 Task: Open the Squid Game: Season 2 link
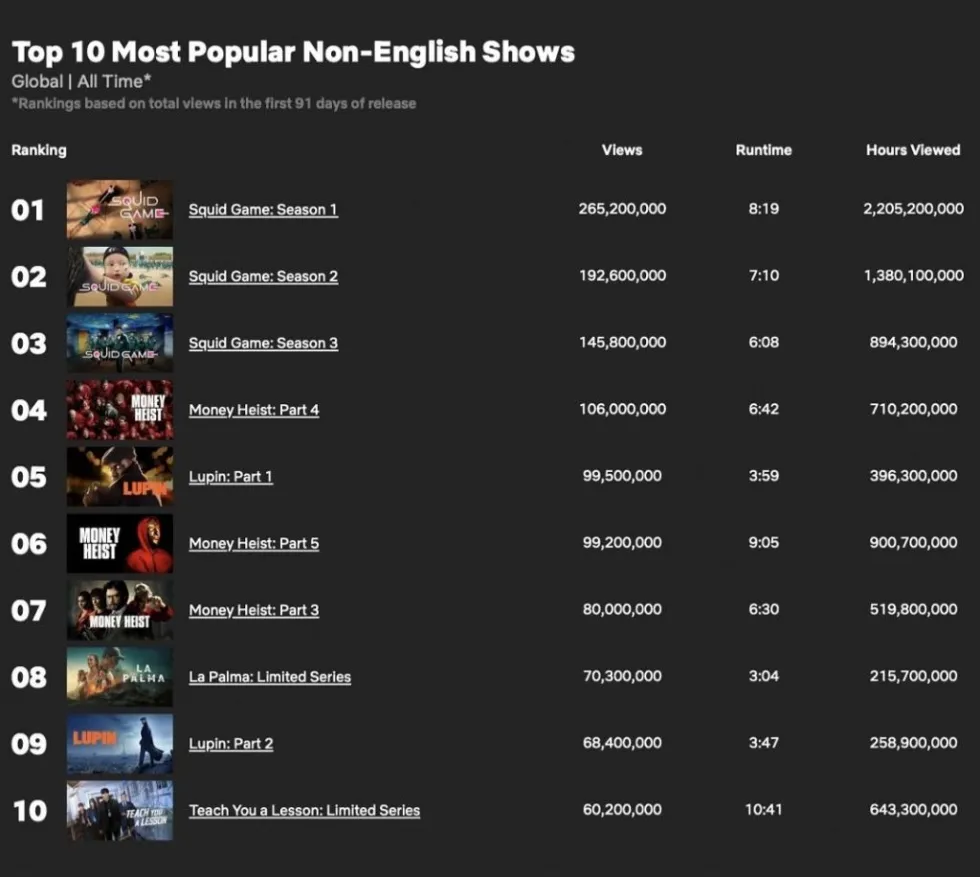263,276
